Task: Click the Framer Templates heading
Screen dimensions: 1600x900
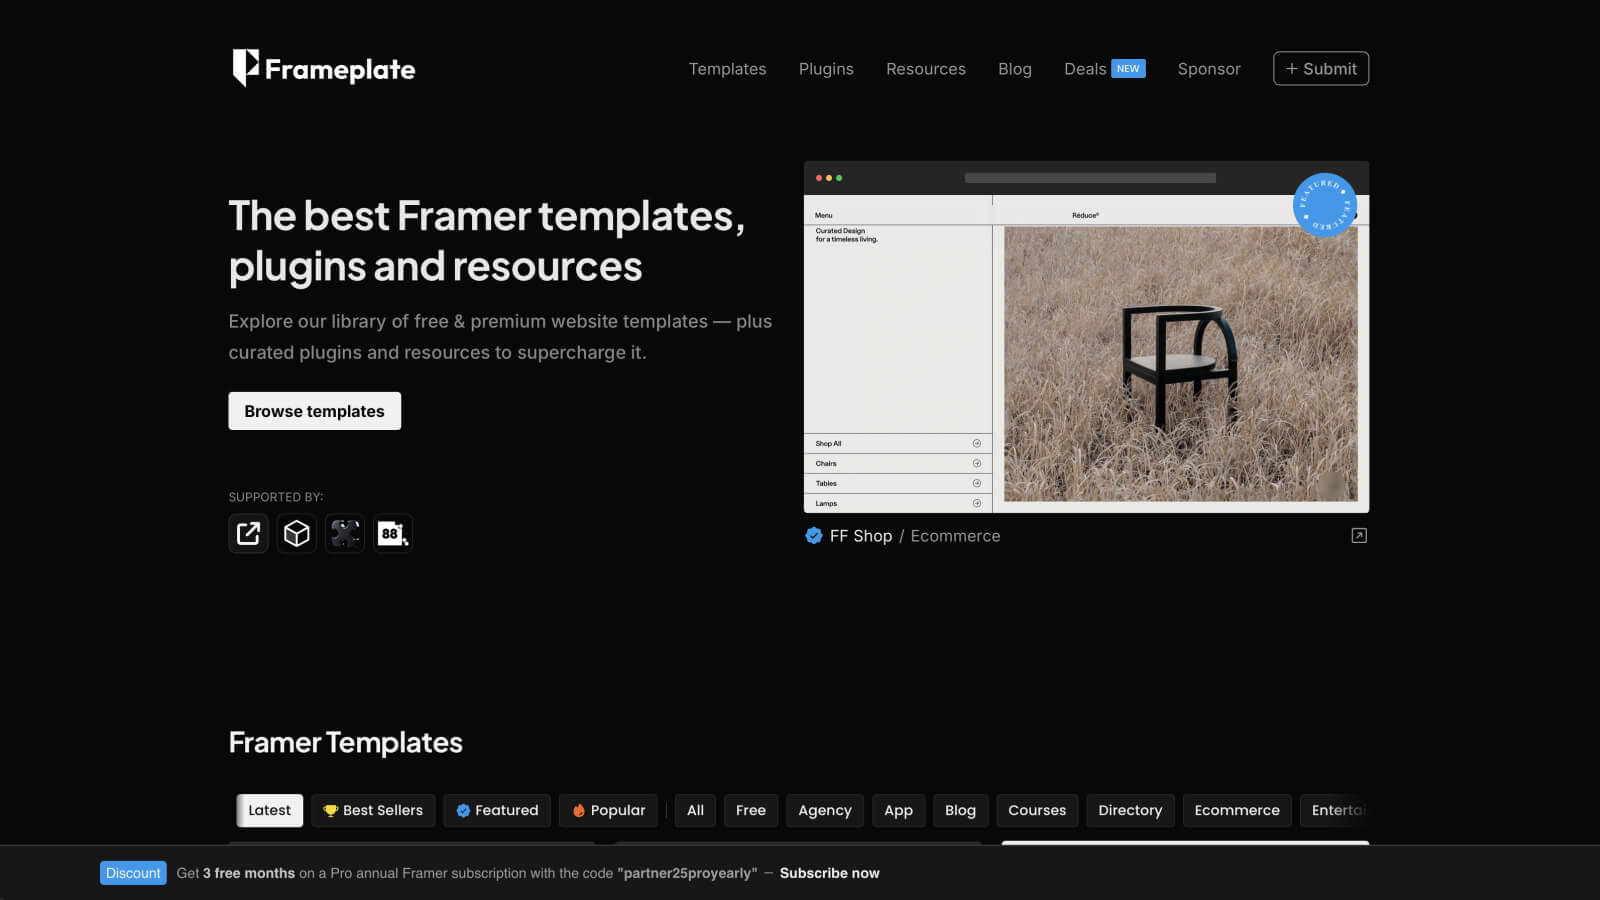Action: point(345,743)
